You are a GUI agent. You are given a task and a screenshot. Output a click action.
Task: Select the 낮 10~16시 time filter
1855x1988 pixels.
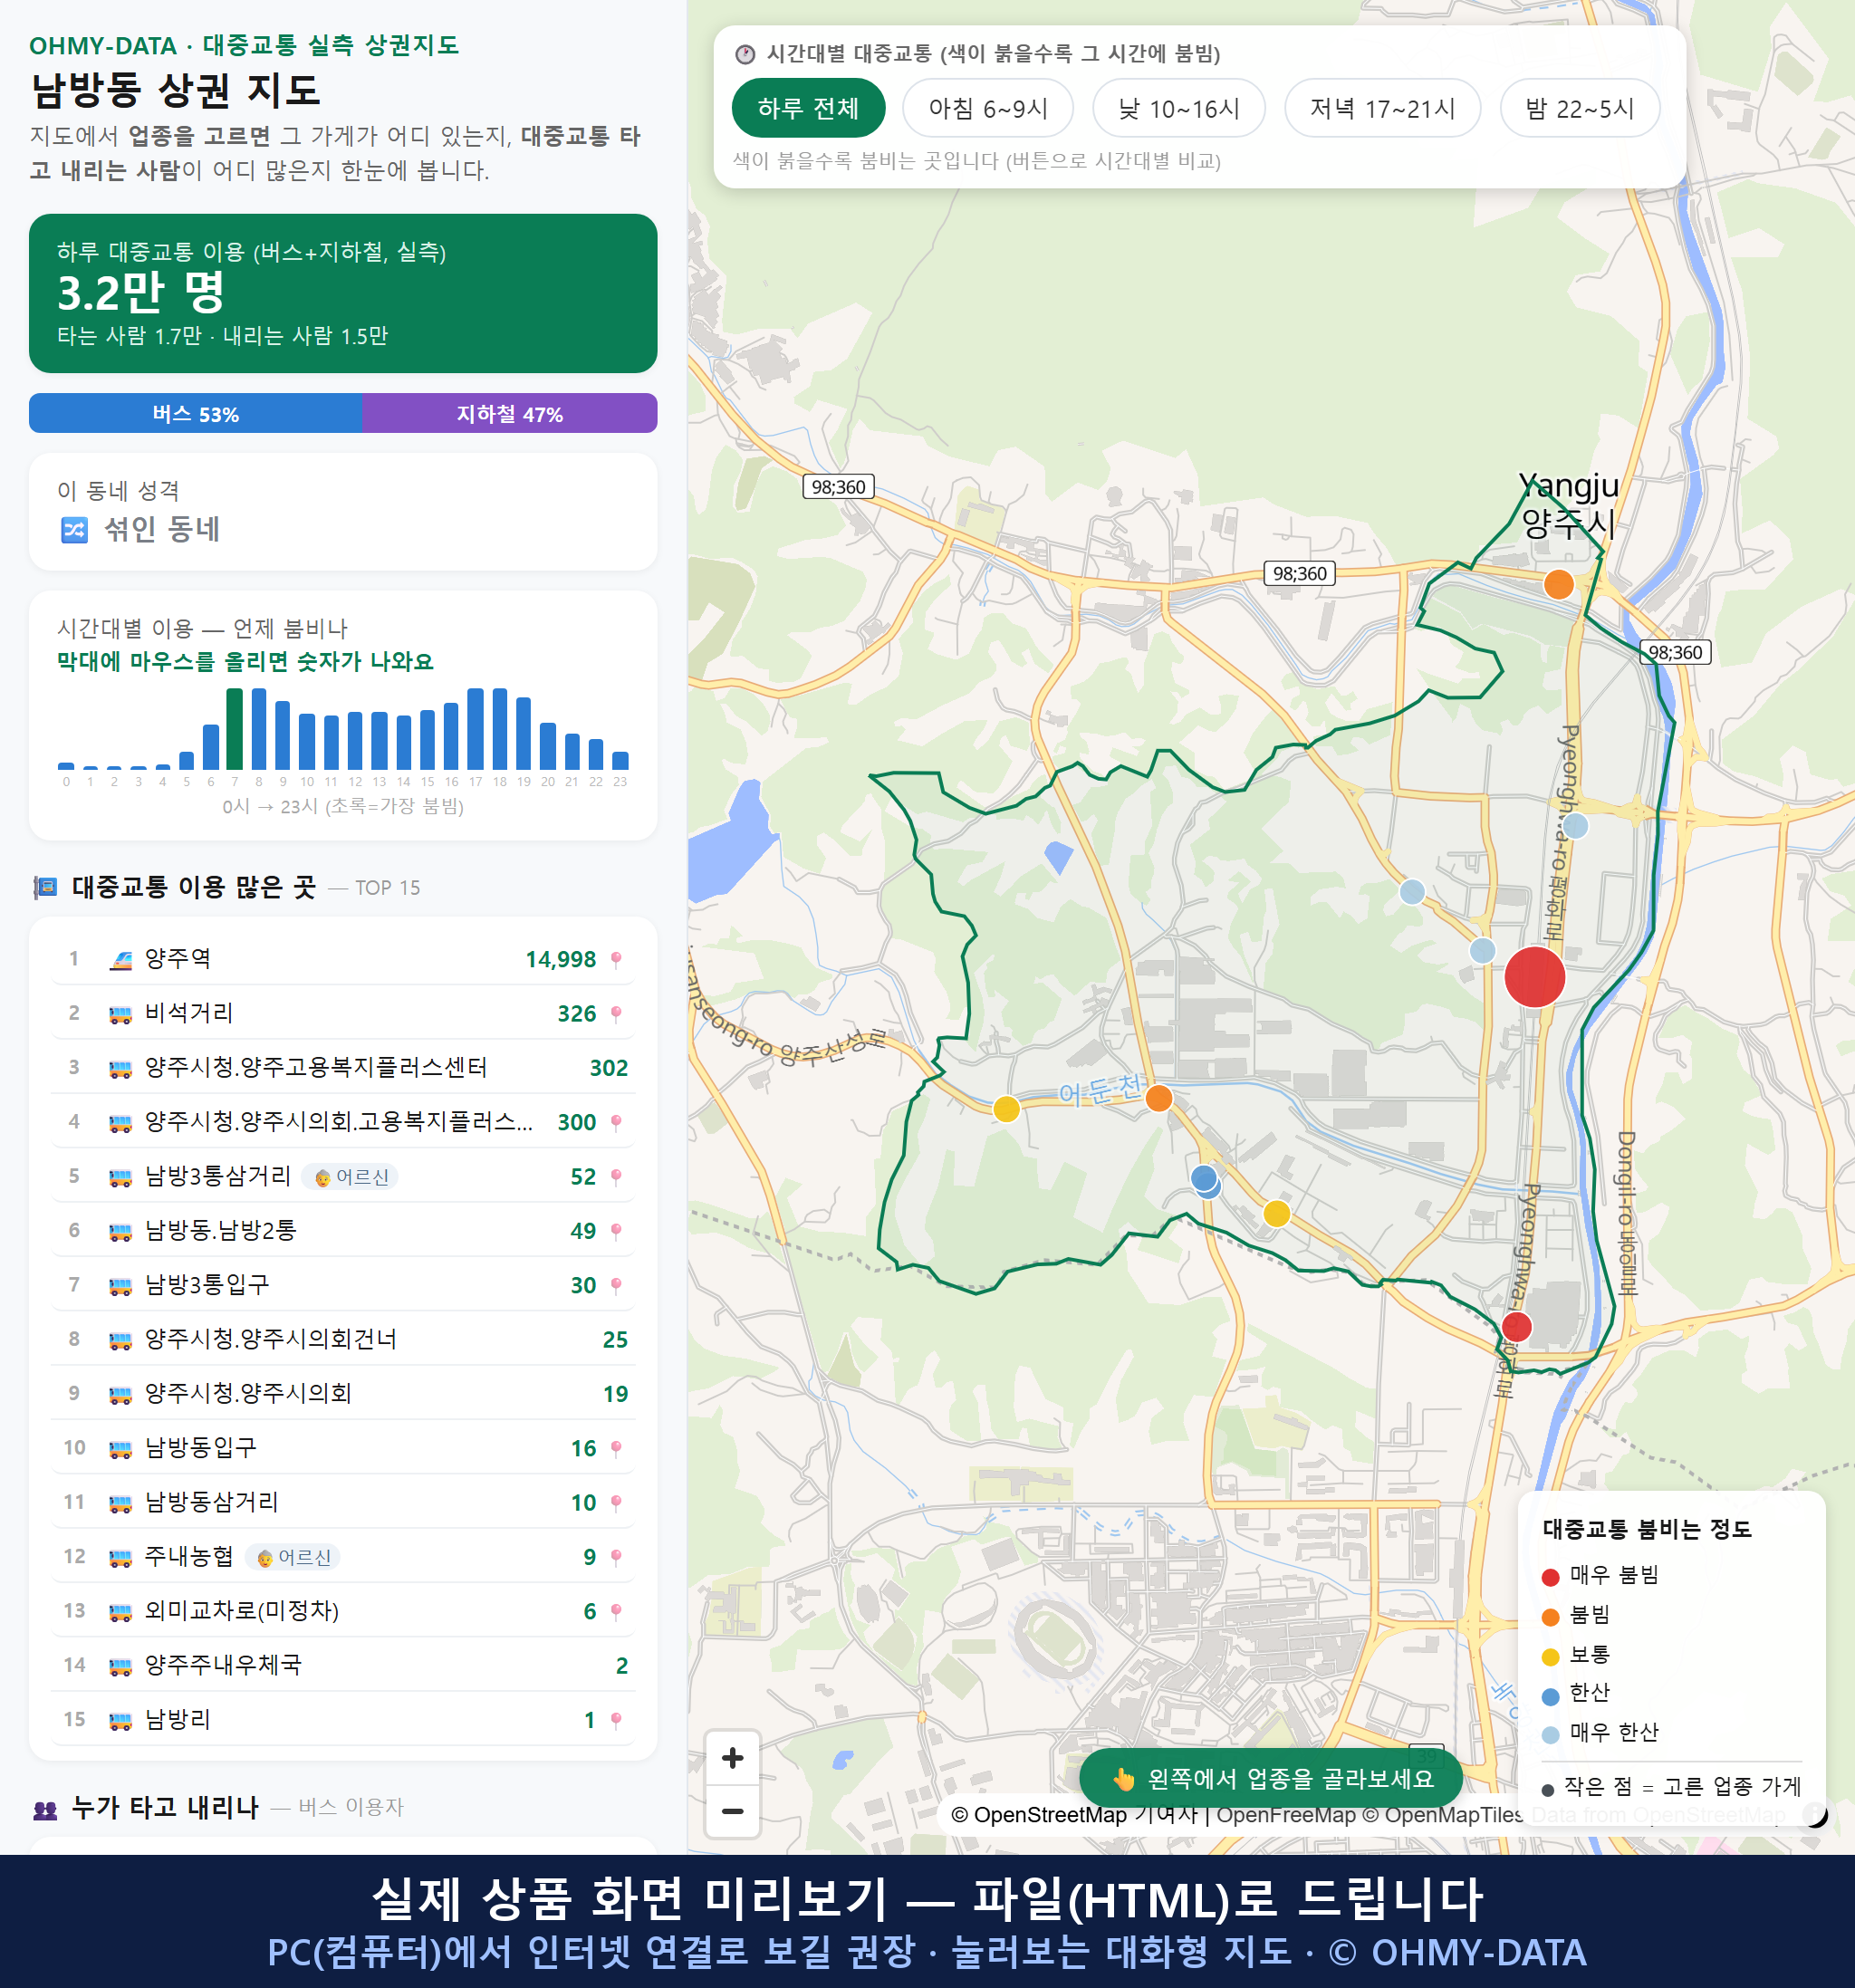coord(1179,108)
